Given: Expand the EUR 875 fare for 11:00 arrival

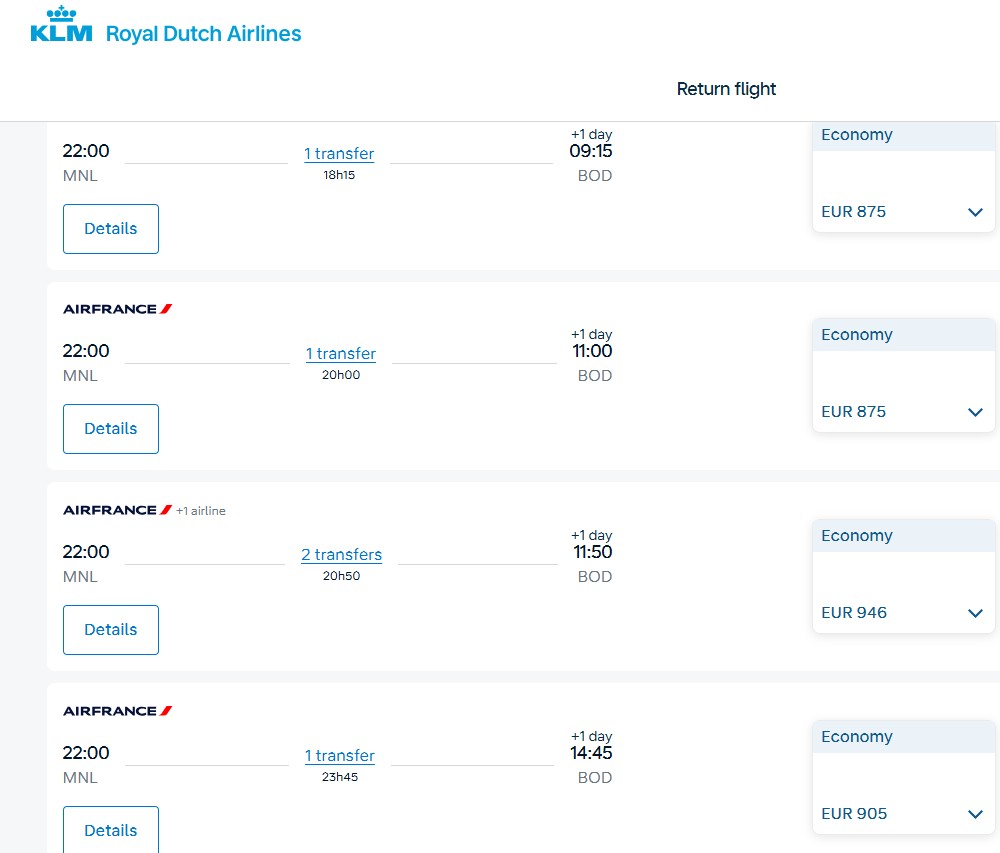Looking at the screenshot, I should (x=975, y=412).
